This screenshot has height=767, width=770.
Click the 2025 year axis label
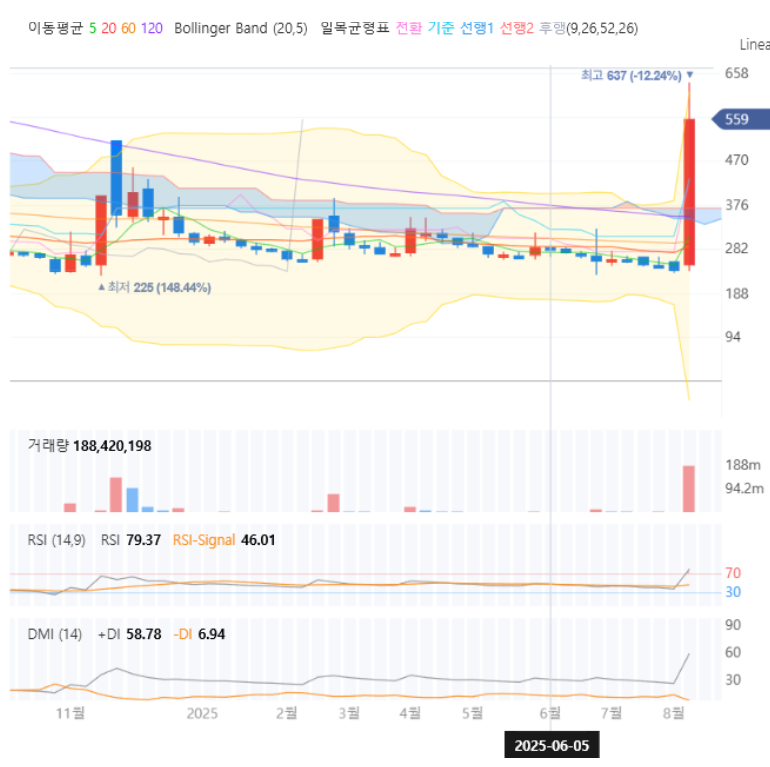202,713
